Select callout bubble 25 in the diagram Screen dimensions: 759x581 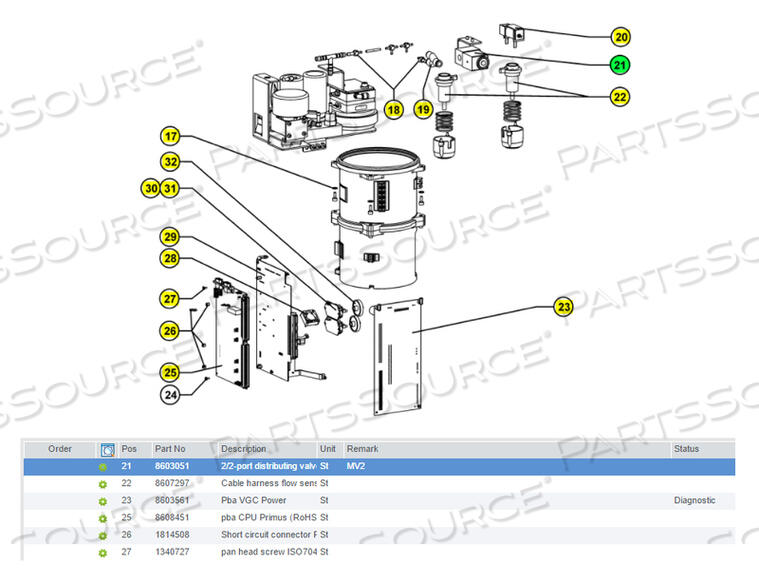point(171,372)
